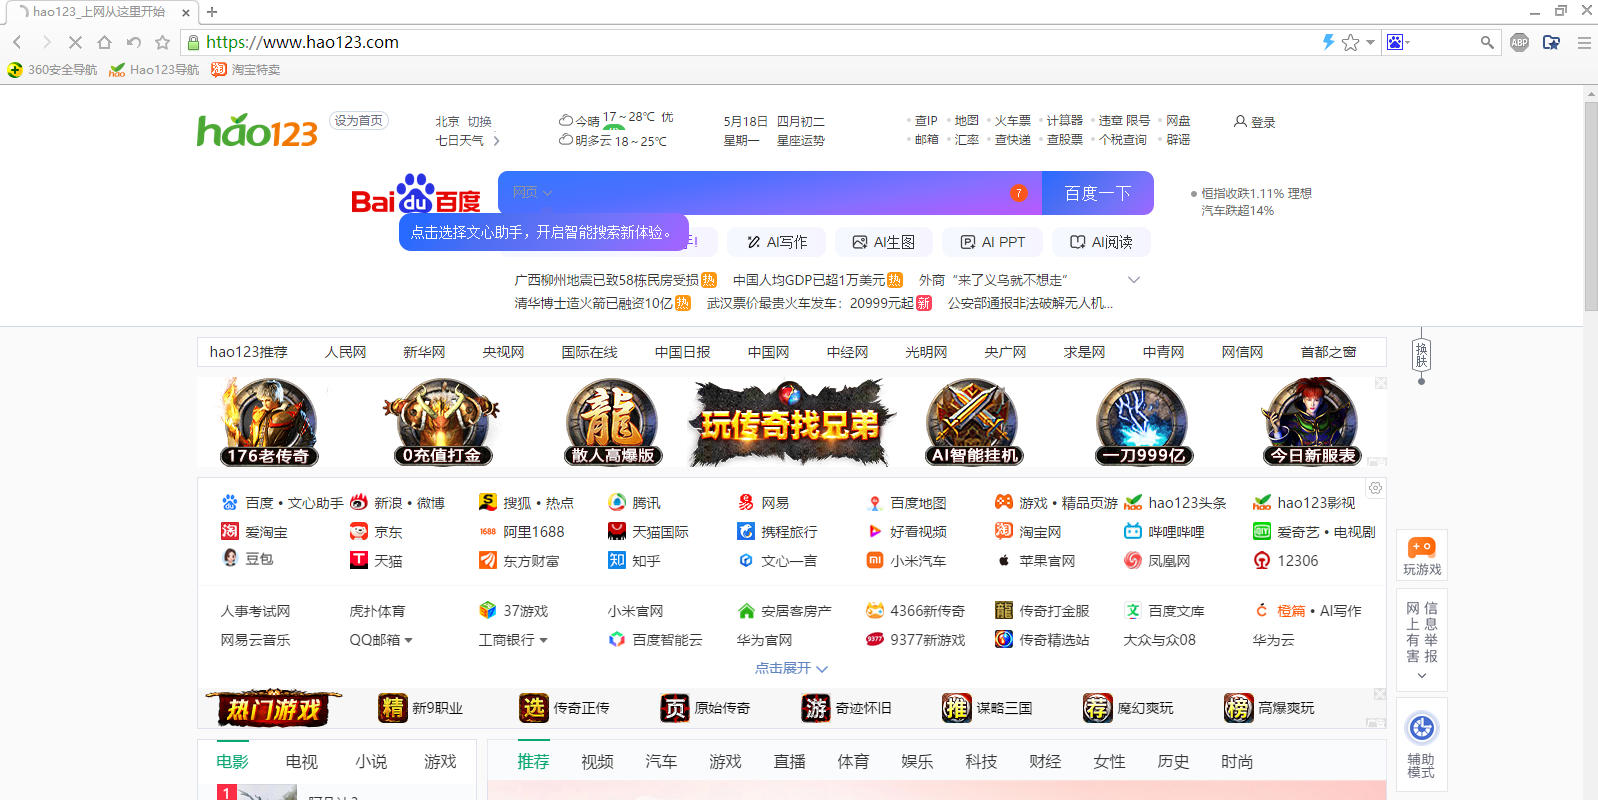The width and height of the screenshot is (1598, 800).
Task: Open the AI智能挂机 game icon
Action: pos(974,421)
